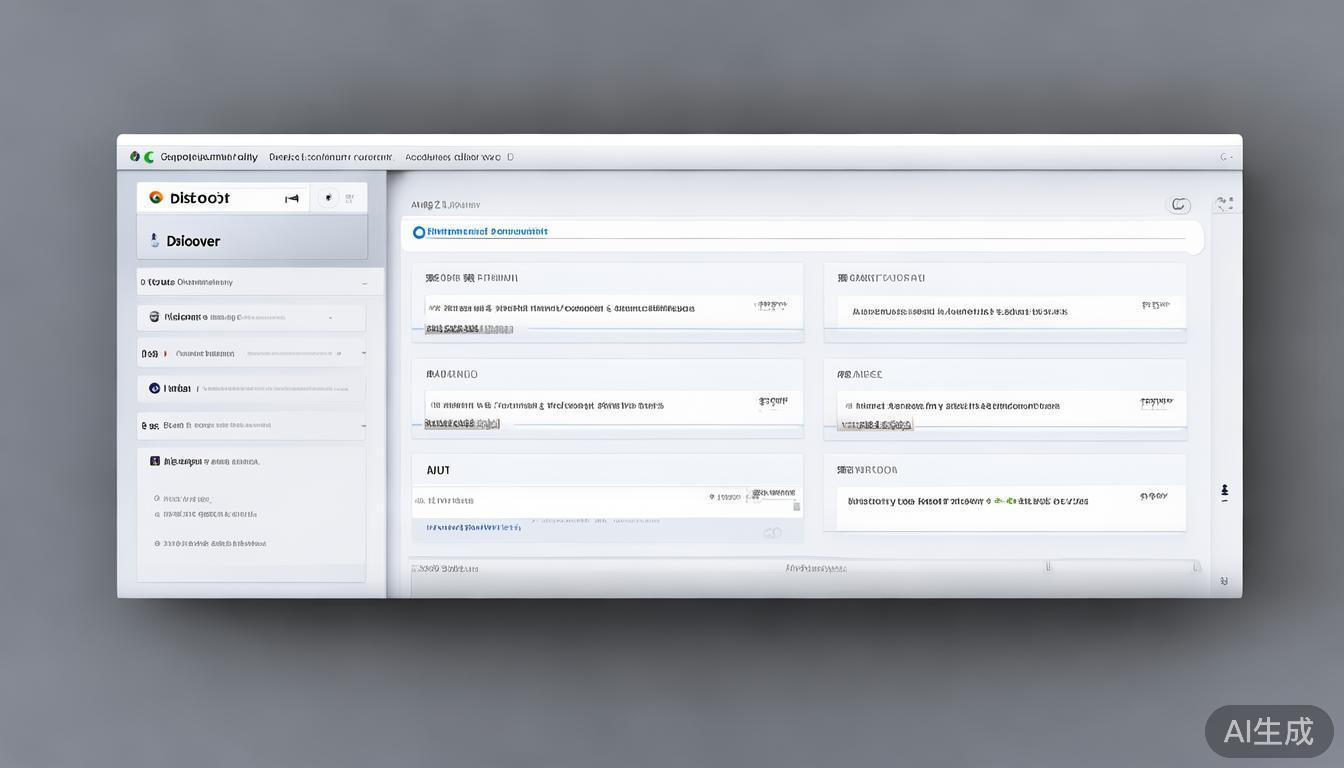Open the Discover item in the sidebar
The image size is (1344, 768).
click(193, 241)
